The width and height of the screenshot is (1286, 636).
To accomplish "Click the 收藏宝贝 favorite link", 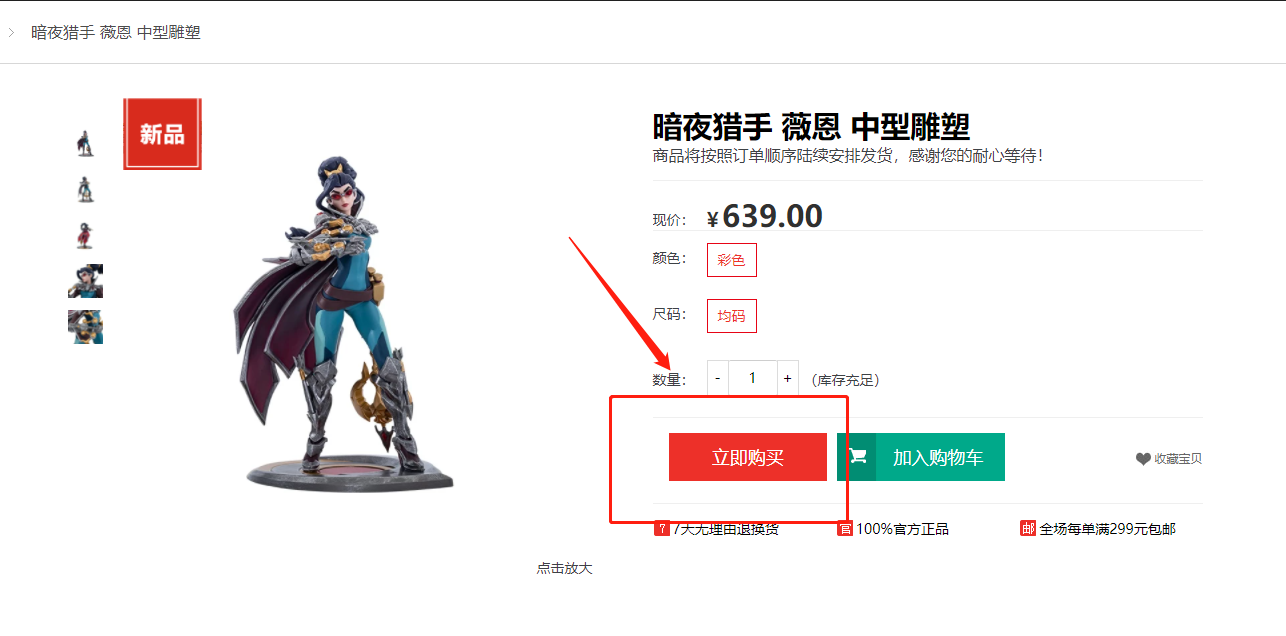I will coord(1169,459).
